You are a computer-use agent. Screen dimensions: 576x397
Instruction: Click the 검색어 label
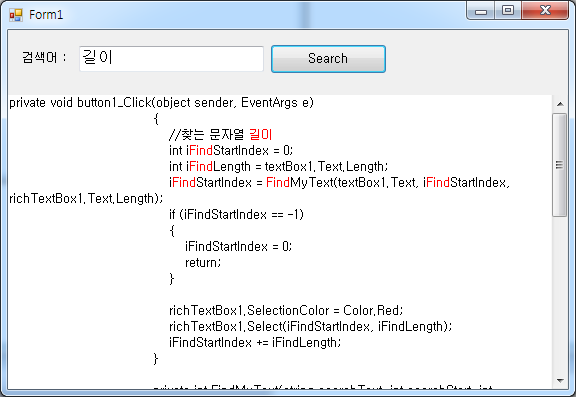(x=44, y=58)
